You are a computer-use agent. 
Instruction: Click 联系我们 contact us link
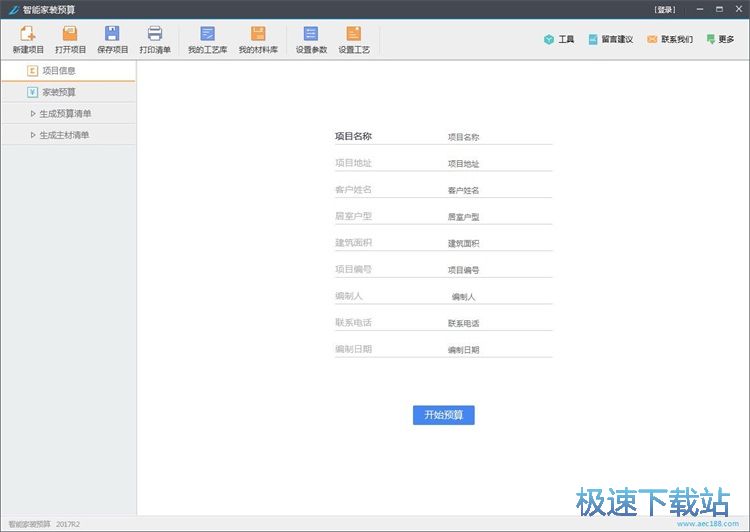pos(669,40)
